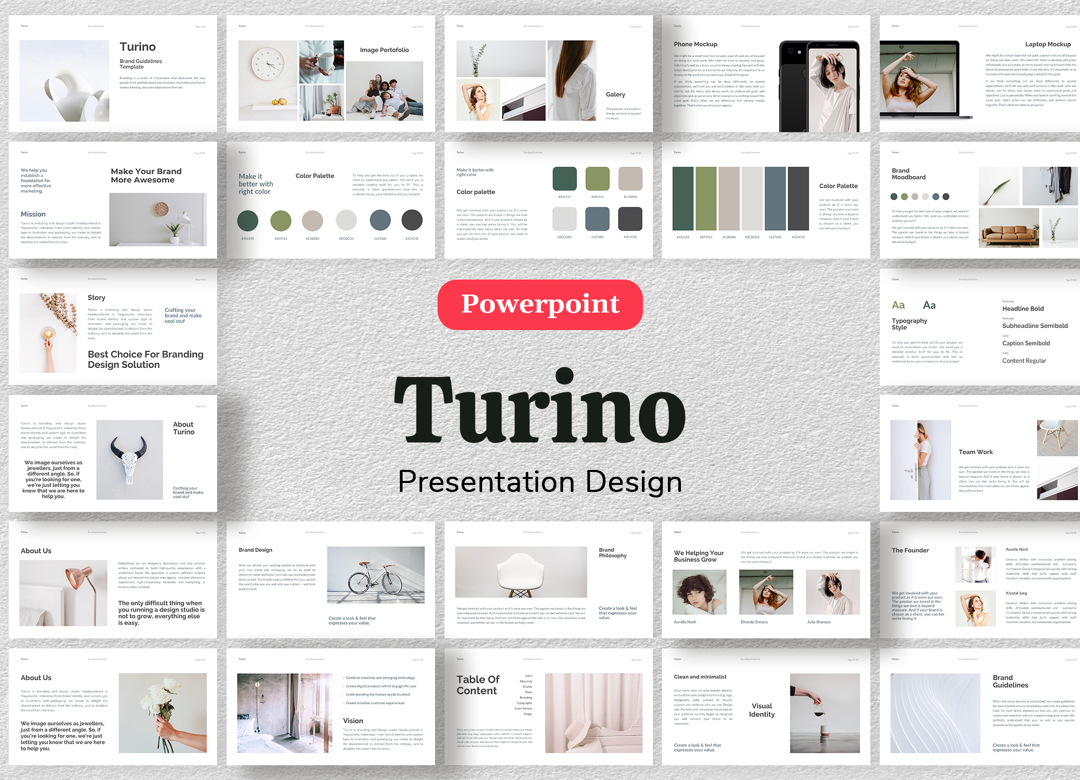Viewport: 1080px width, 780px height.
Task: Open the Vision slide thumbnail
Action: [x=331, y=706]
